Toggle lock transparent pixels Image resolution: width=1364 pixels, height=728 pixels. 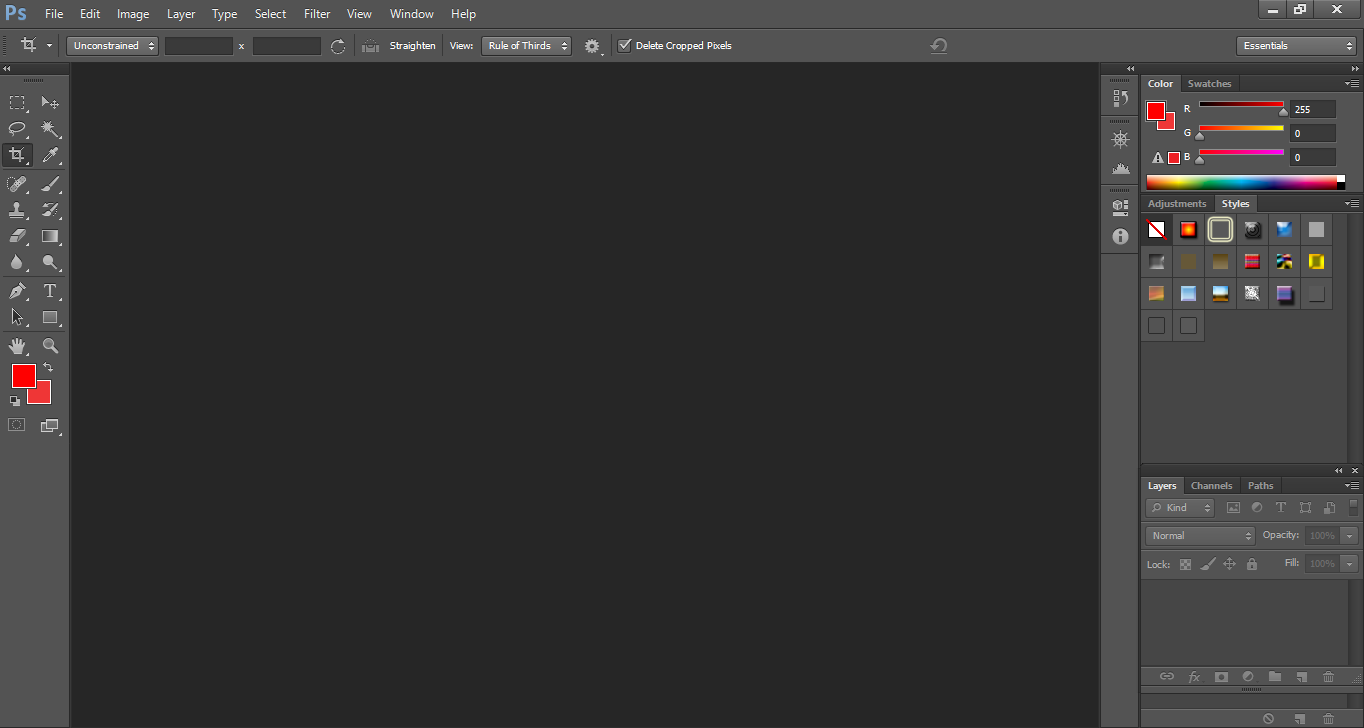[1186, 564]
